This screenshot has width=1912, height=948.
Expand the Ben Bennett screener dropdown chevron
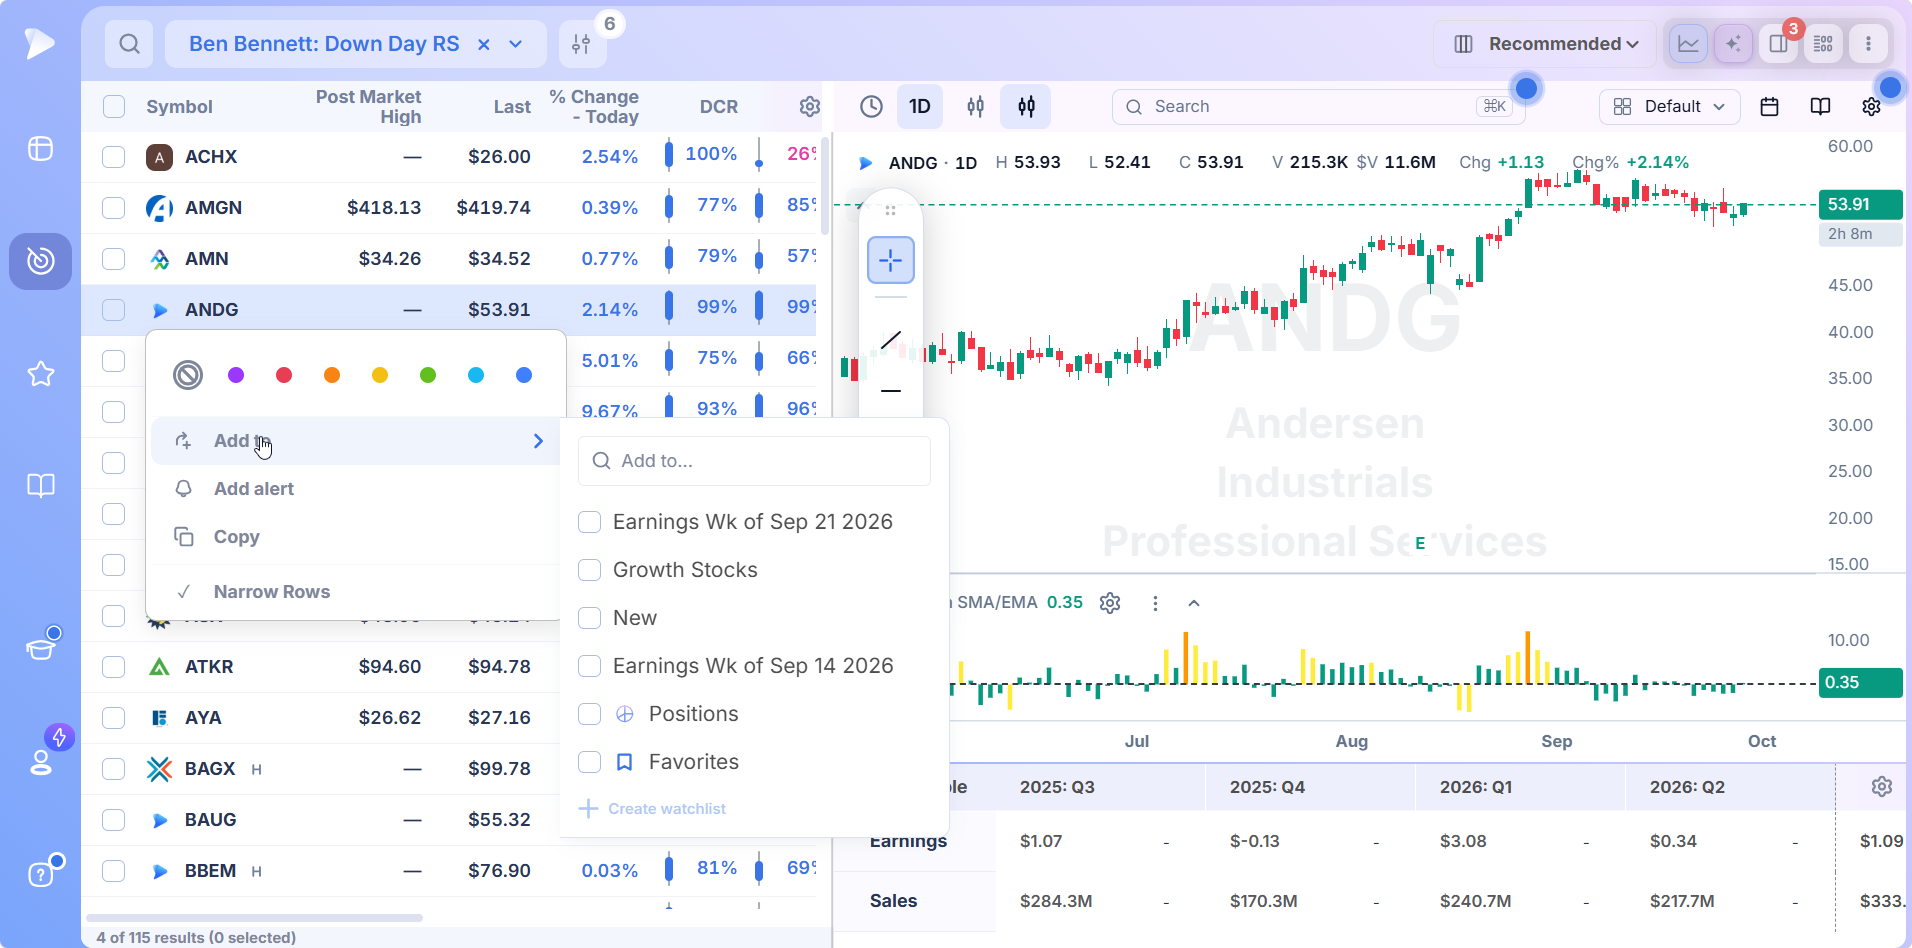tap(516, 44)
